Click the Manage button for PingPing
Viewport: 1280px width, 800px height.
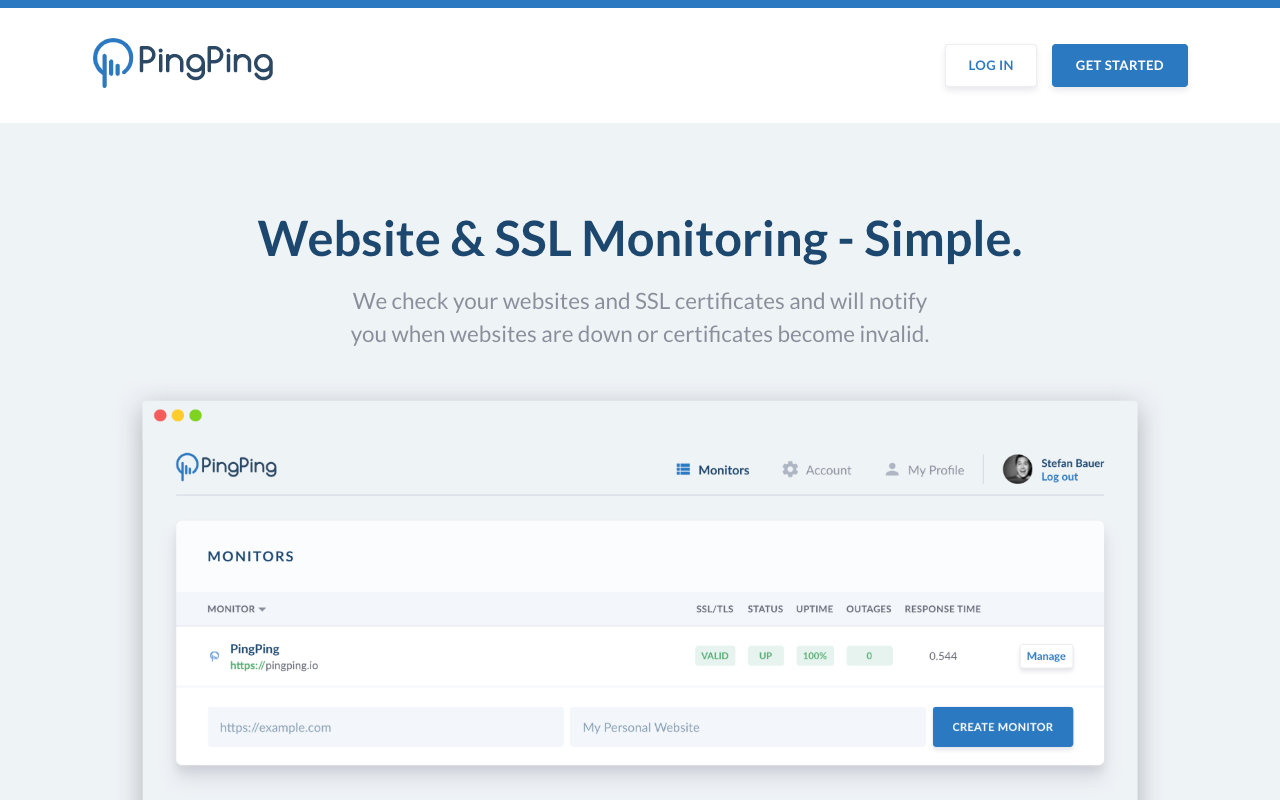coord(1046,656)
